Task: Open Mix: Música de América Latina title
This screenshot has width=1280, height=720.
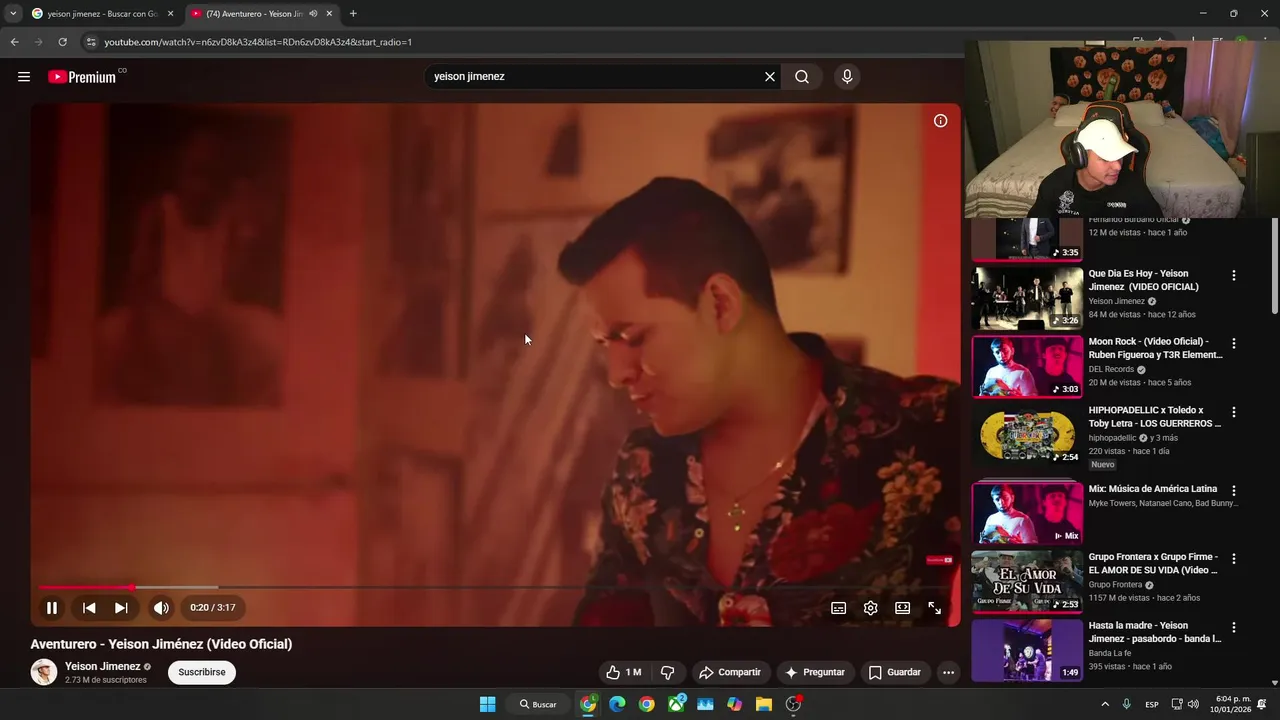Action: click(1153, 489)
